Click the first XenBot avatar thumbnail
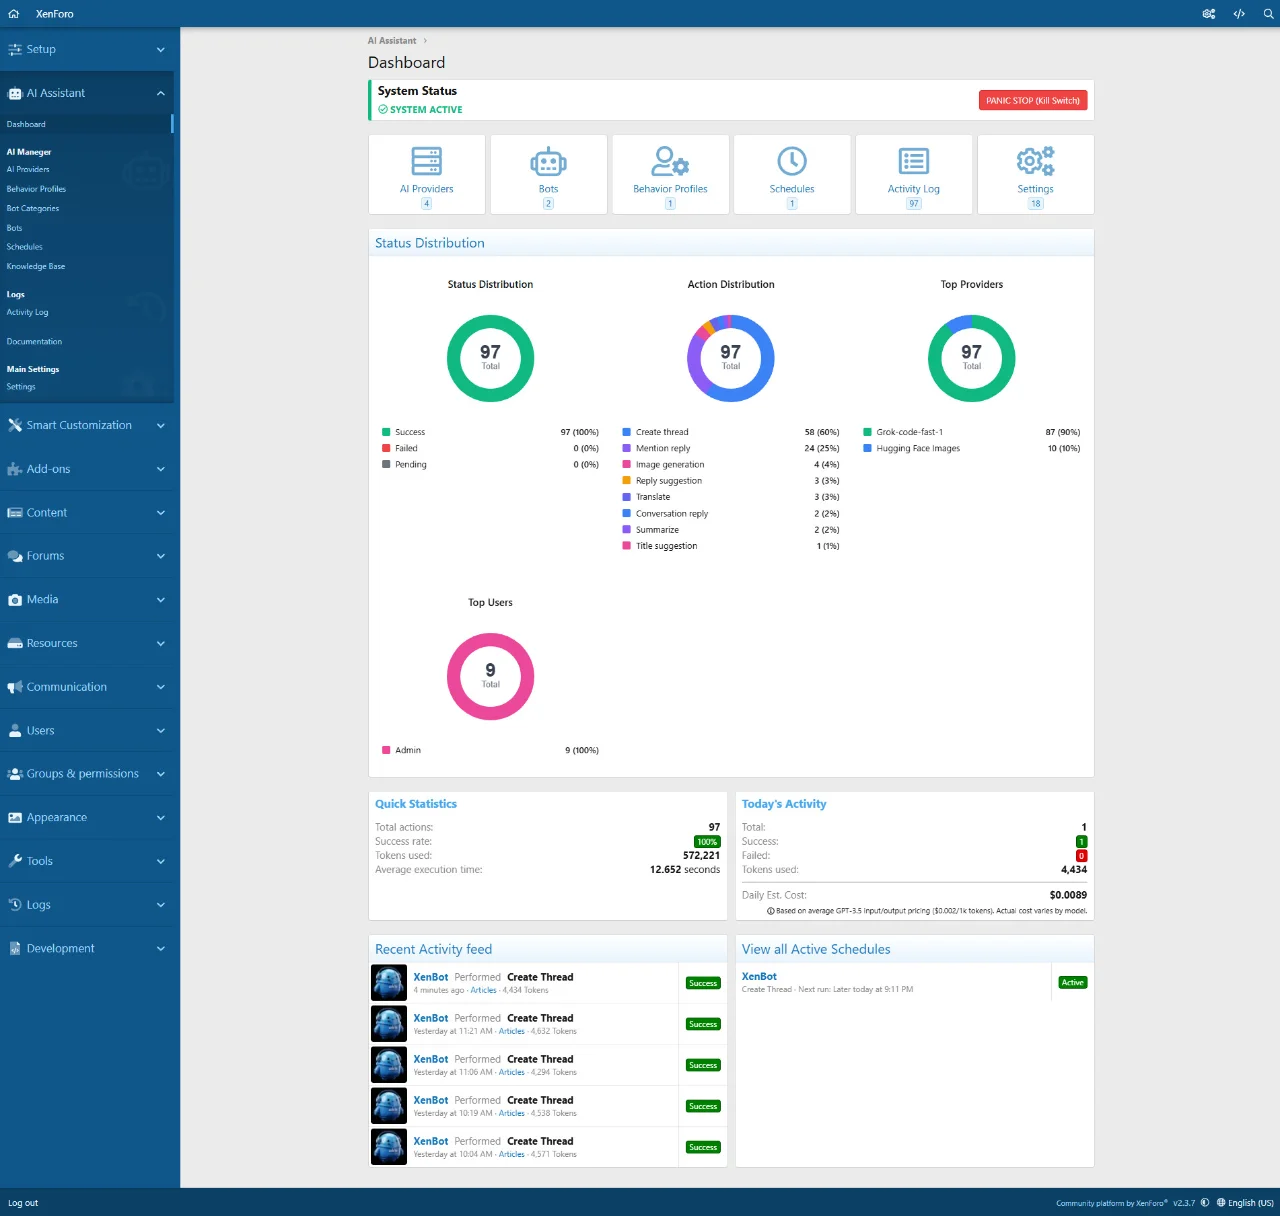This screenshot has height=1216, width=1280. [x=389, y=983]
